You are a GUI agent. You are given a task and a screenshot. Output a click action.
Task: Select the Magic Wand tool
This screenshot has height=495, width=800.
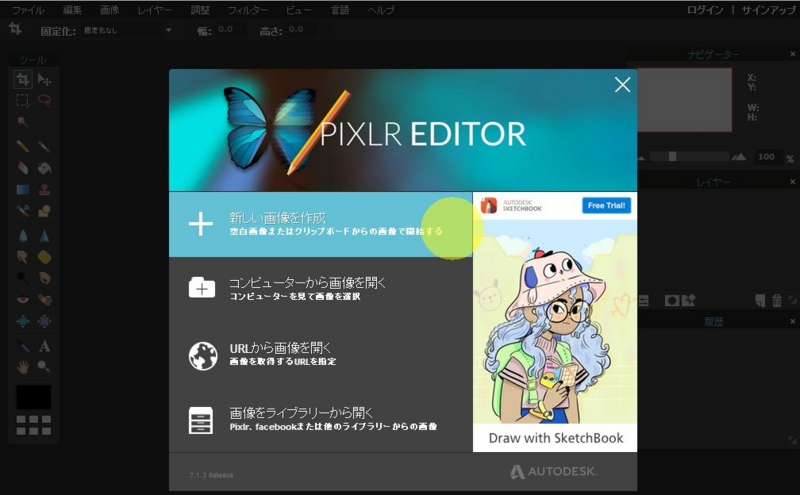point(22,121)
